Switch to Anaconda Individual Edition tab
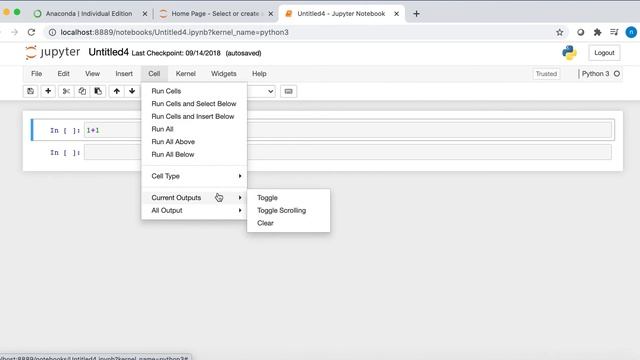This screenshot has height=360, width=640. pos(89,14)
